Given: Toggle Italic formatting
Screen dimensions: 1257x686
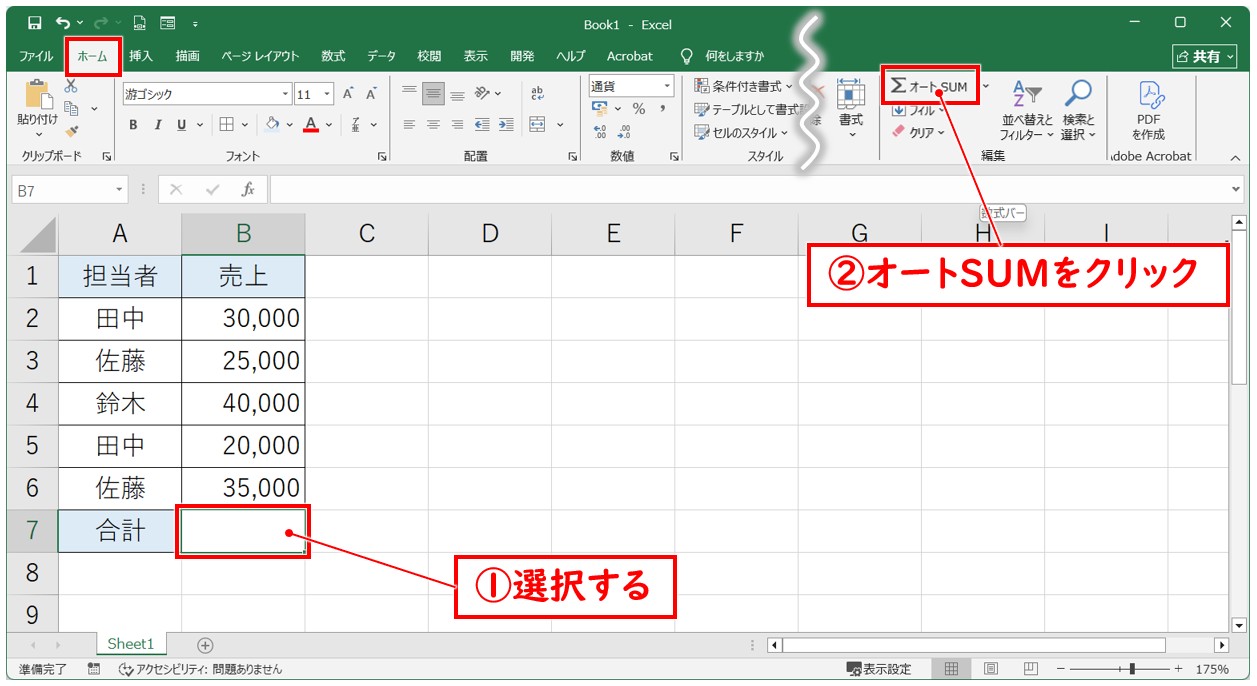Looking at the screenshot, I should (157, 125).
